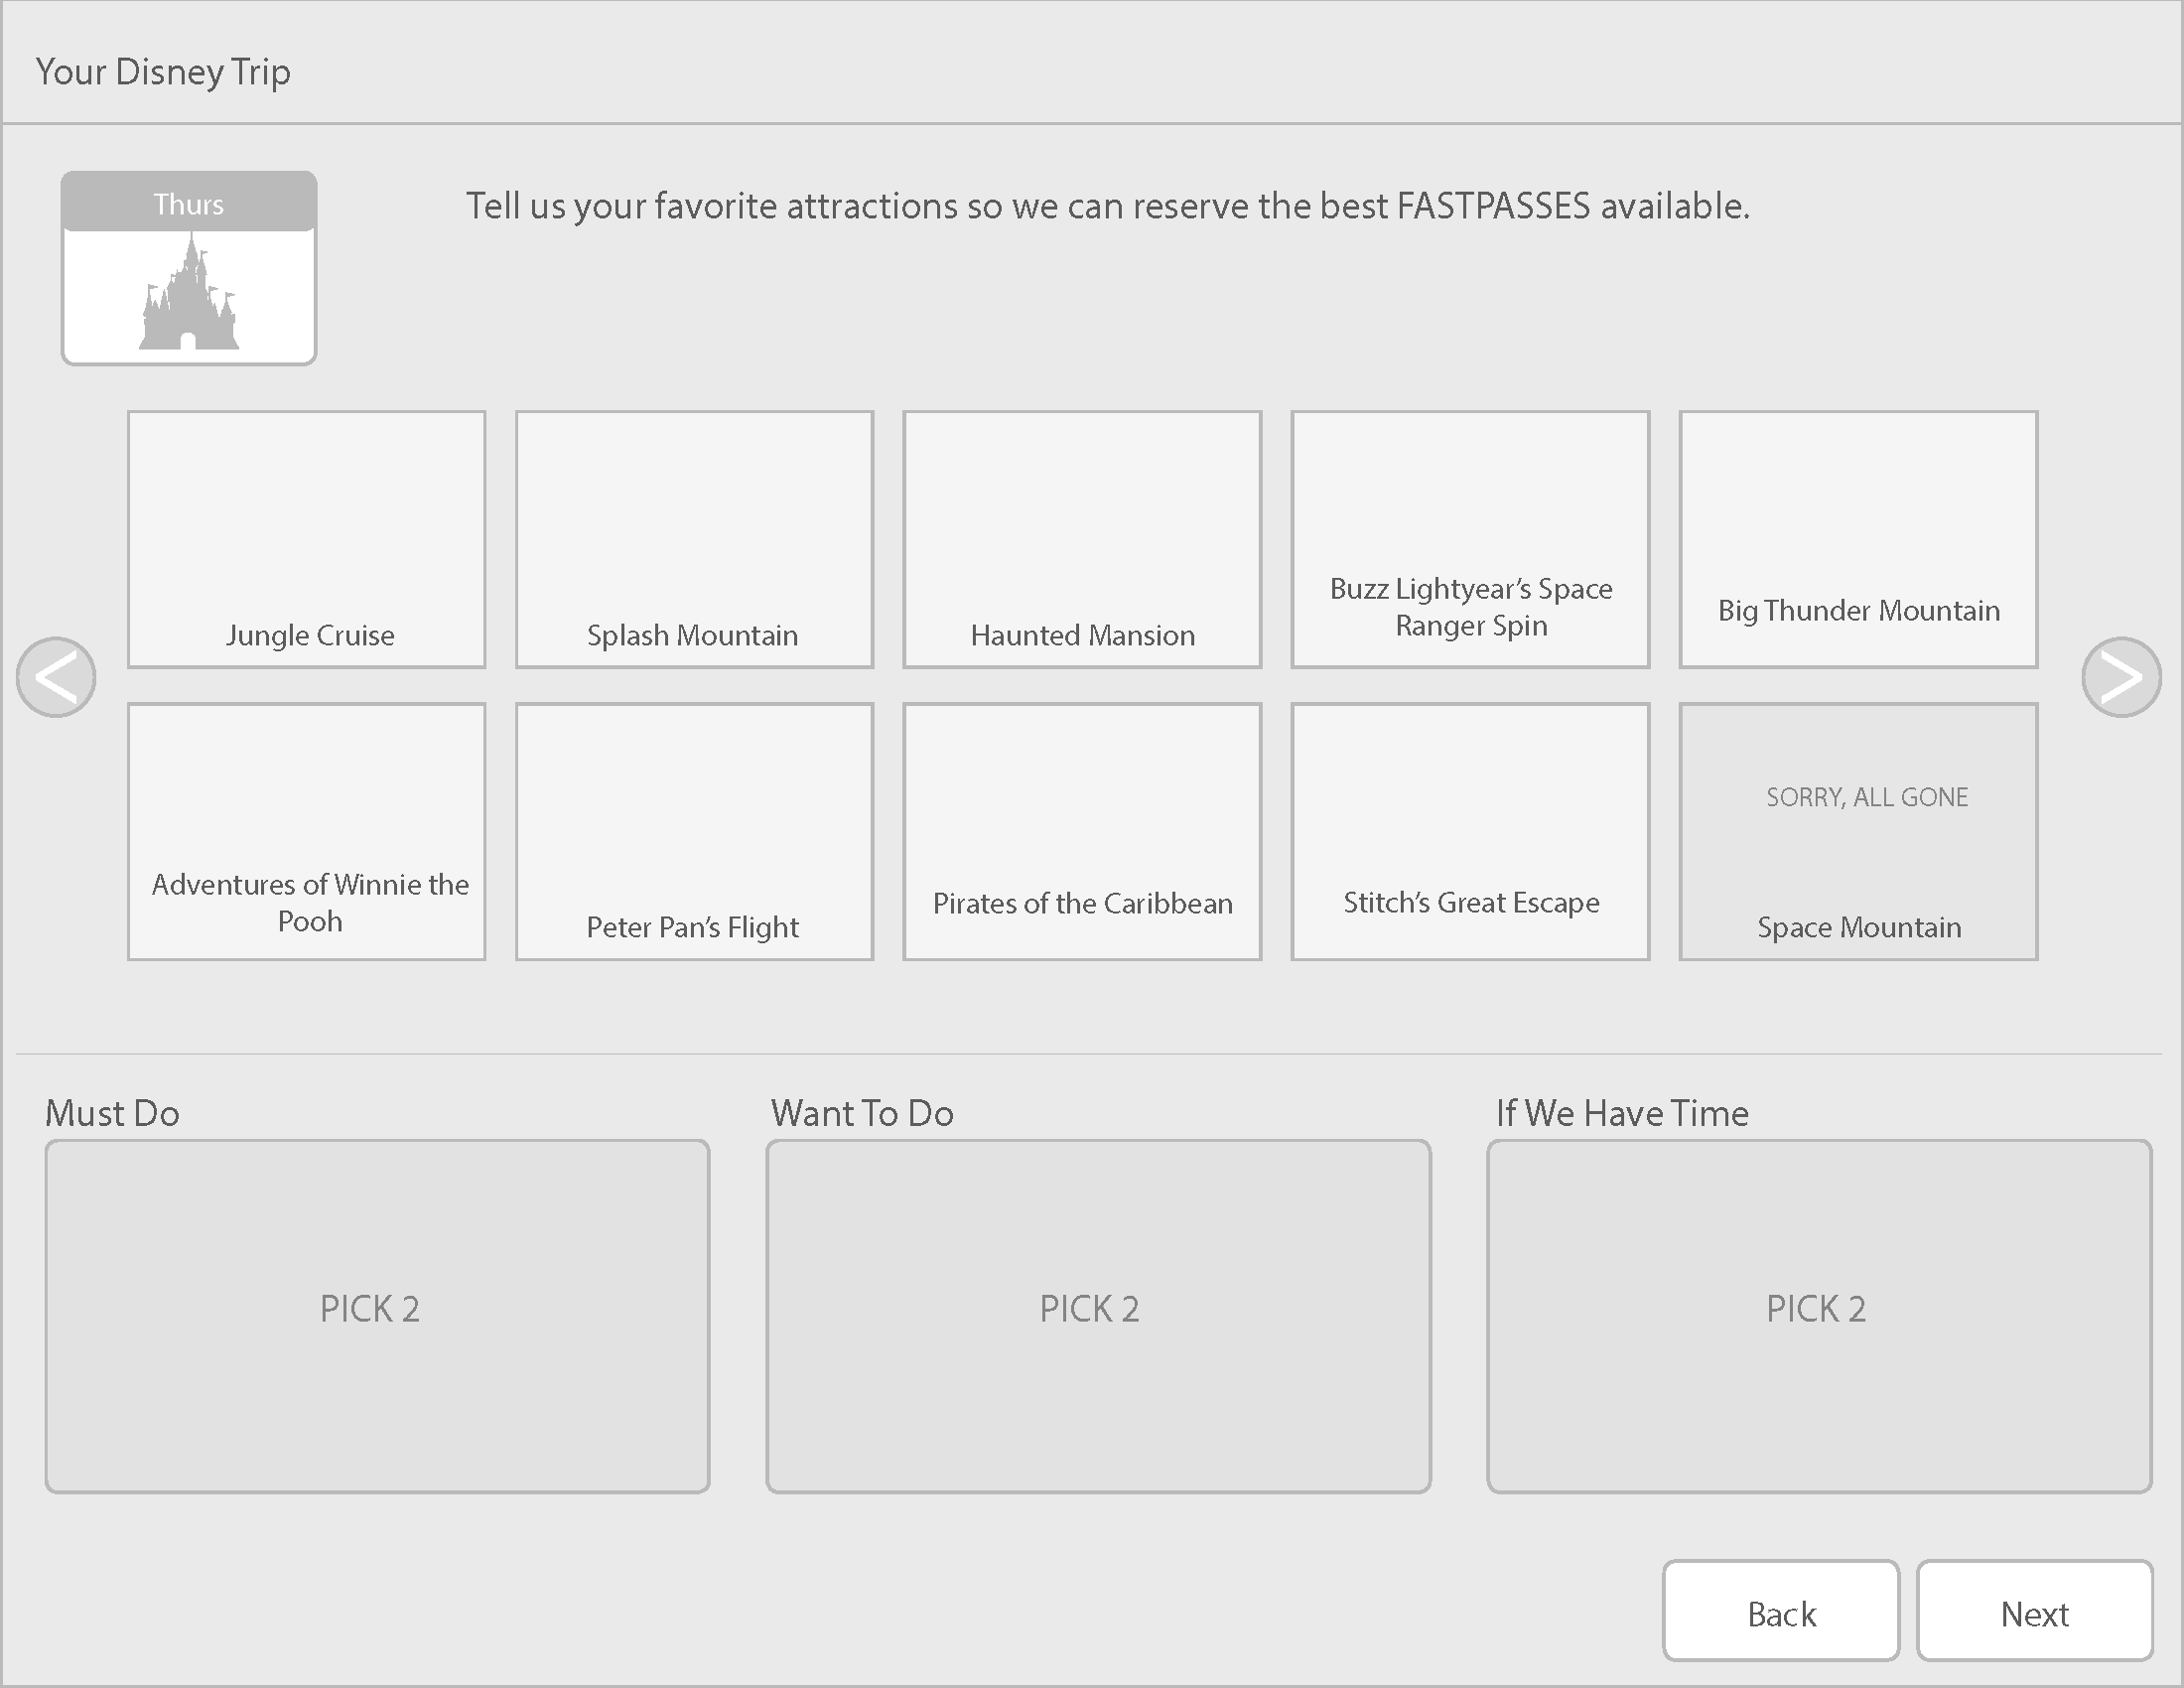Screen dimensions: 2184x1688
Task: Select Stitch's Great Escape attraction
Action: coord(1470,831)
